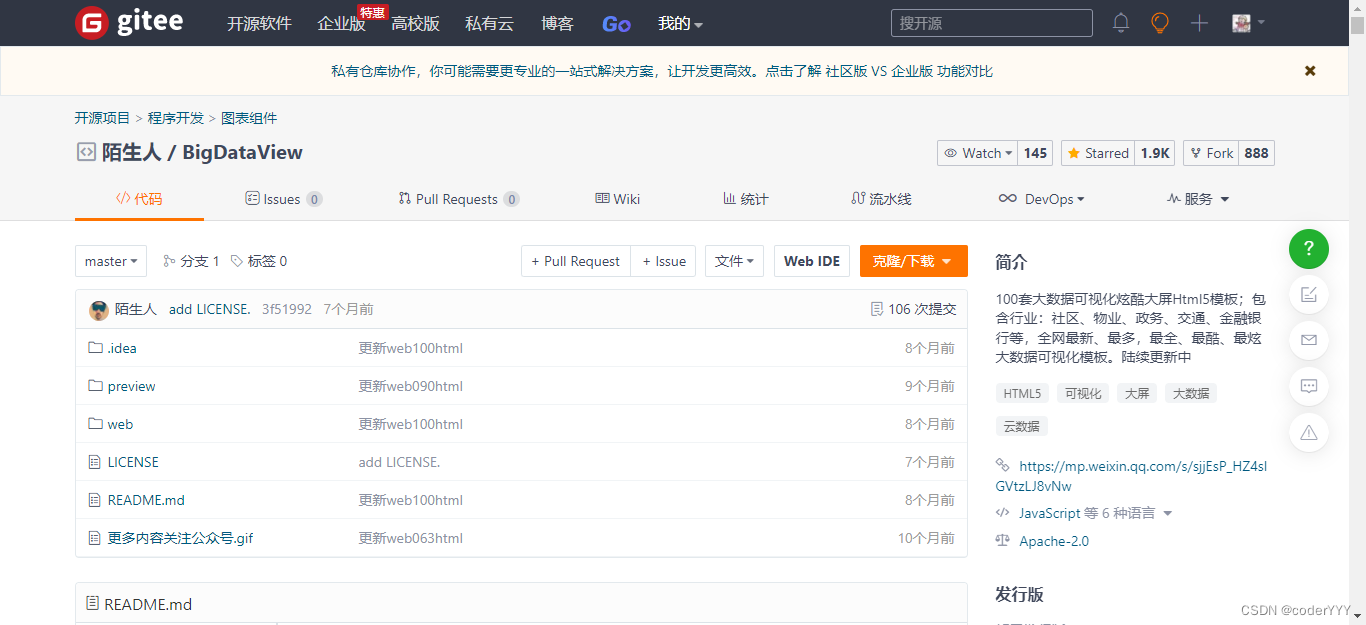1366x625 pixels.
Task: Expand the 文件 dropdown
Action: (735, 261)
